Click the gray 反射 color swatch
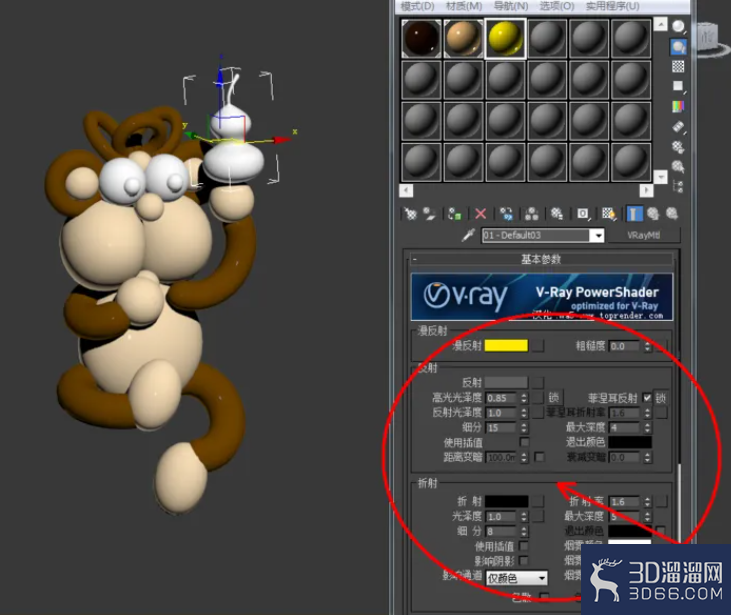Image resolution: width=731 pixels, height=615 pixels. [x=506, y=383]
